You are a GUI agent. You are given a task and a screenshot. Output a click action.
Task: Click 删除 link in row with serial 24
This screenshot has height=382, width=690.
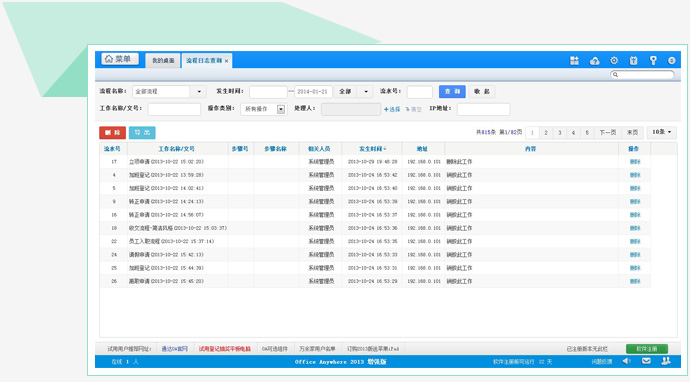(635, 254)
